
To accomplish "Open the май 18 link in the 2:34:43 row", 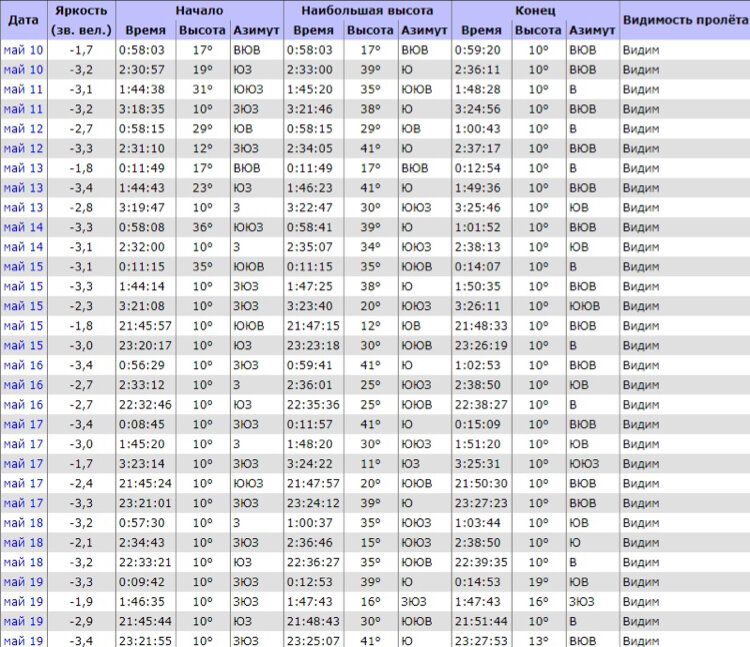I will click(x=23, y=543).
